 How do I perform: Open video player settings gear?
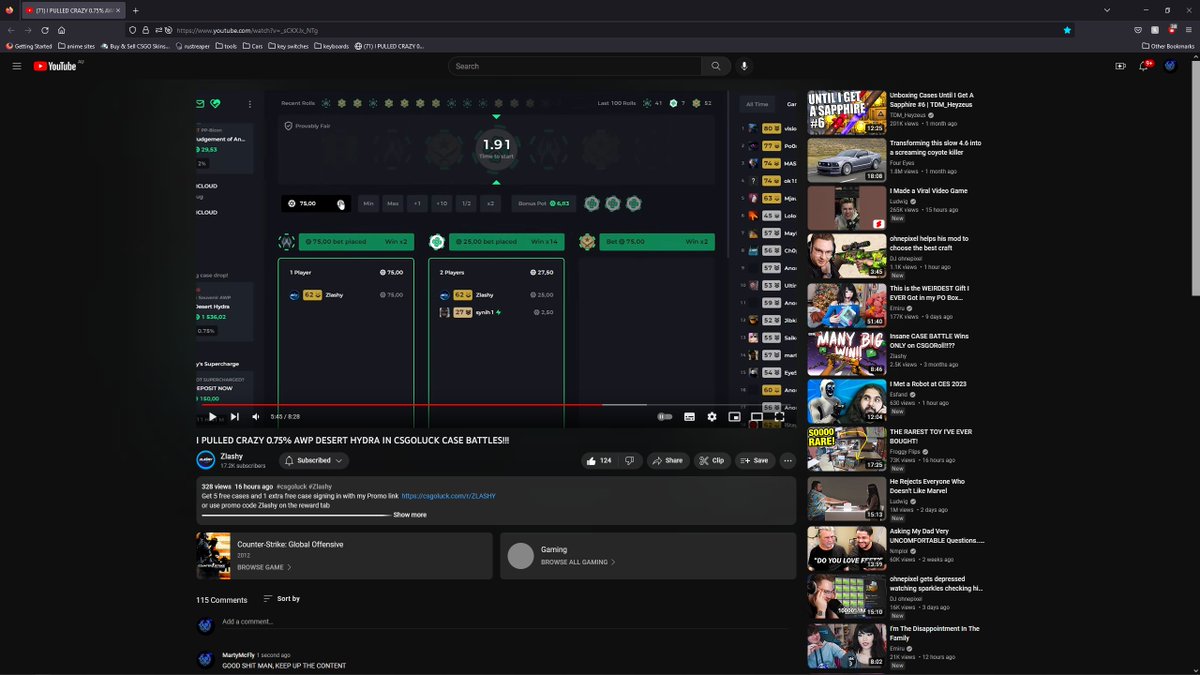coord(712,417)
